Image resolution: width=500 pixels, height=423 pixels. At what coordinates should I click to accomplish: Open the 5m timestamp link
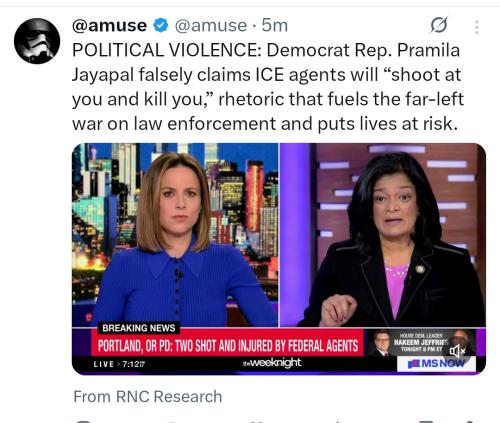(274, 25)
